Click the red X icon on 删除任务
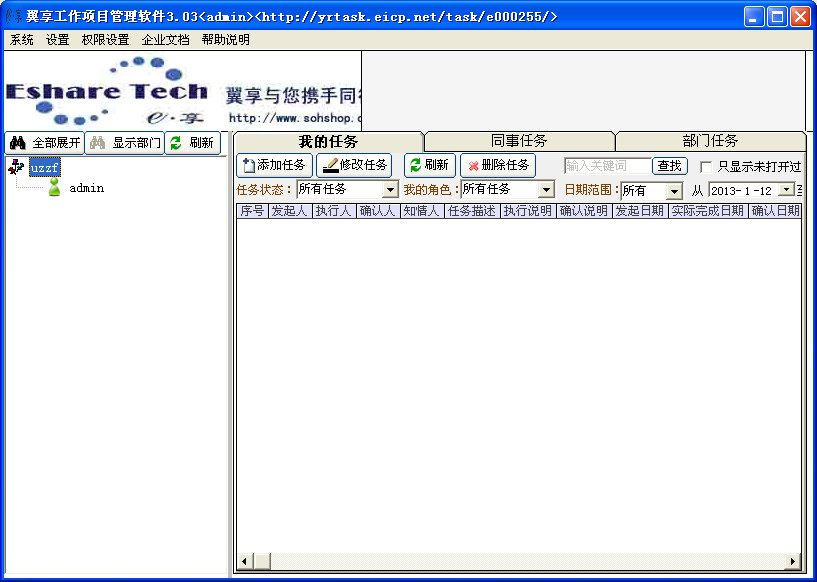The height and width of the screenshot is (582, 817). pyautogui.click(x=473, y=166)
